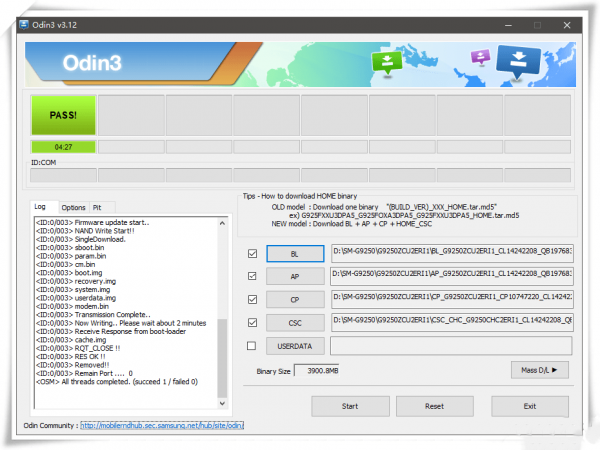Screen dimensions: 600x450
Task: Expand the Mass D/L option
Action: [x=540, y=370]
